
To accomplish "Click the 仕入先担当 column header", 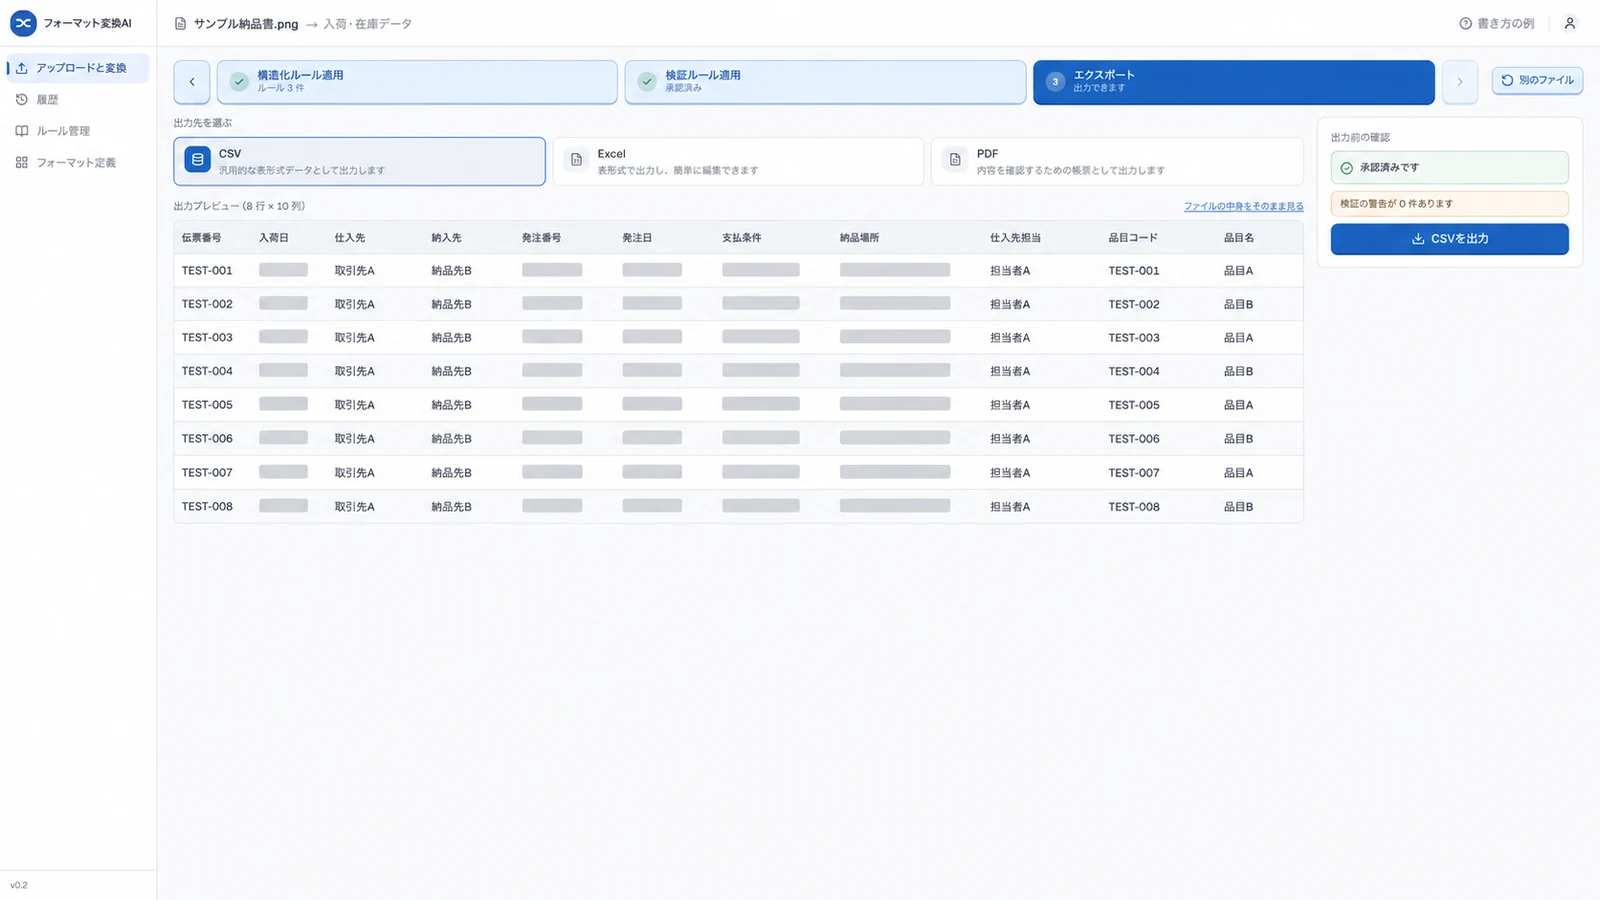I will pyautogui.click(x=1015, y=238).
